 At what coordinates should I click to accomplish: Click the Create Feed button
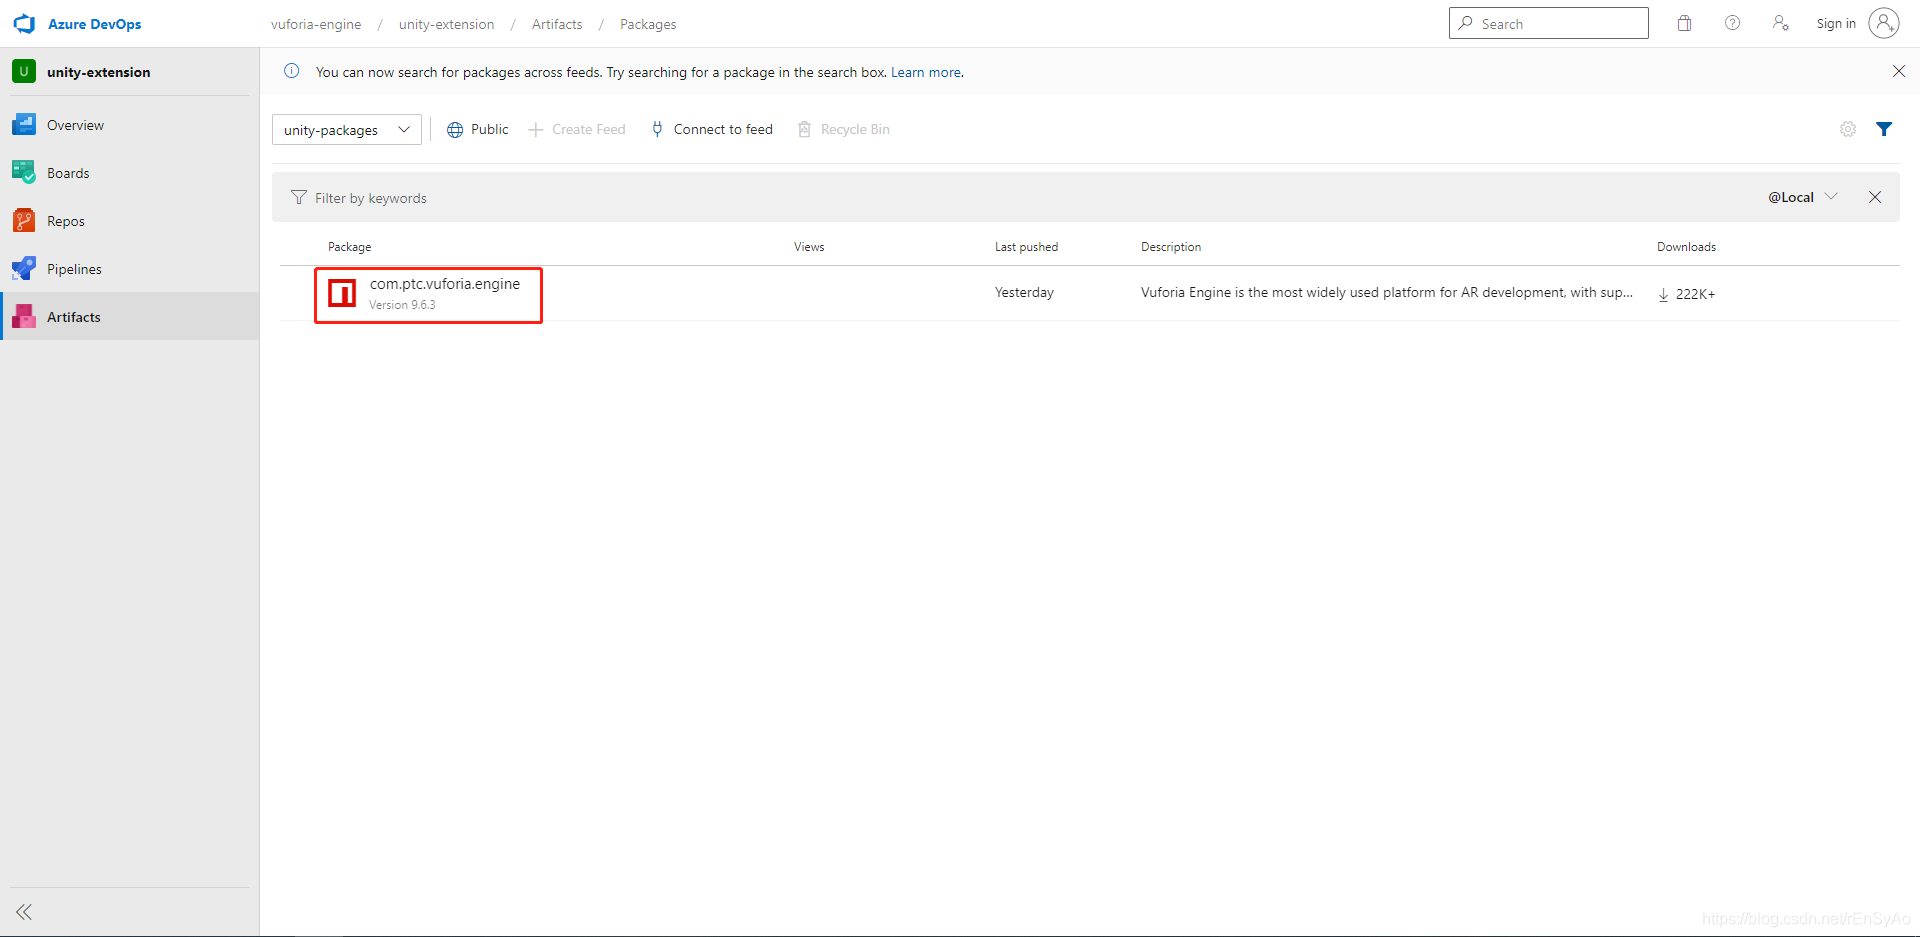click(x=577, y=129)
